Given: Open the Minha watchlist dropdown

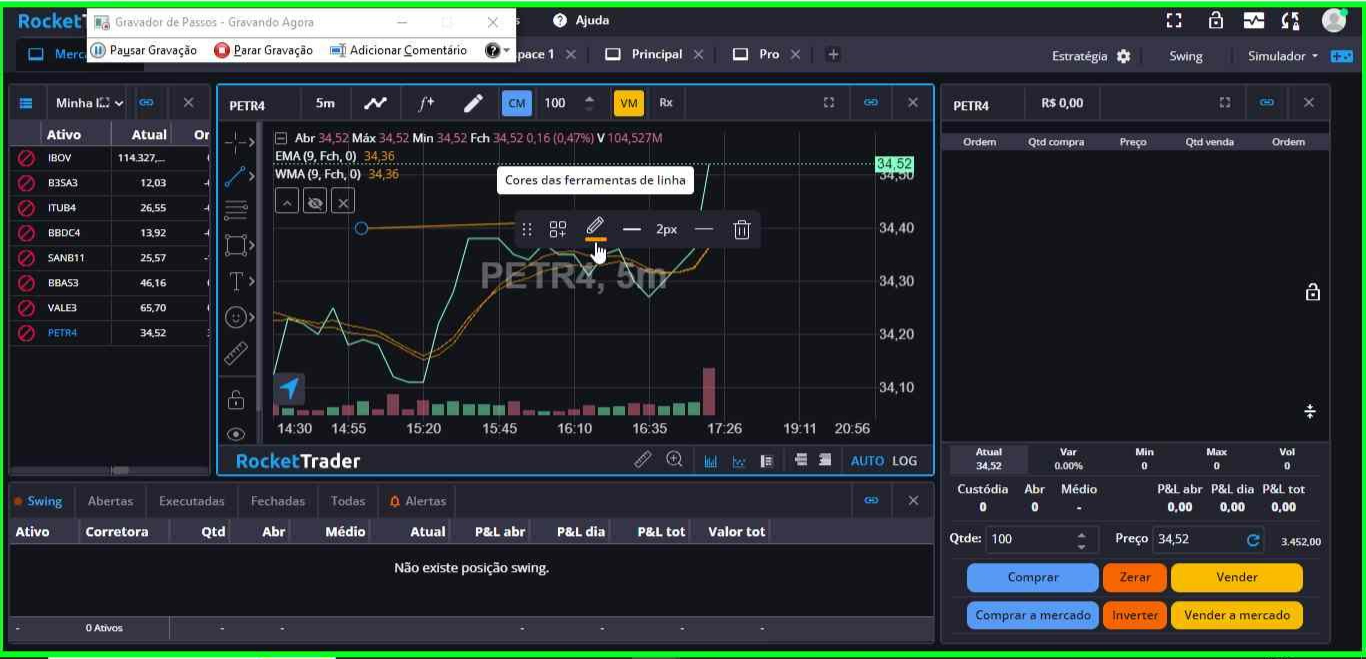Looking at the screenshot, I should click(90, 102).
